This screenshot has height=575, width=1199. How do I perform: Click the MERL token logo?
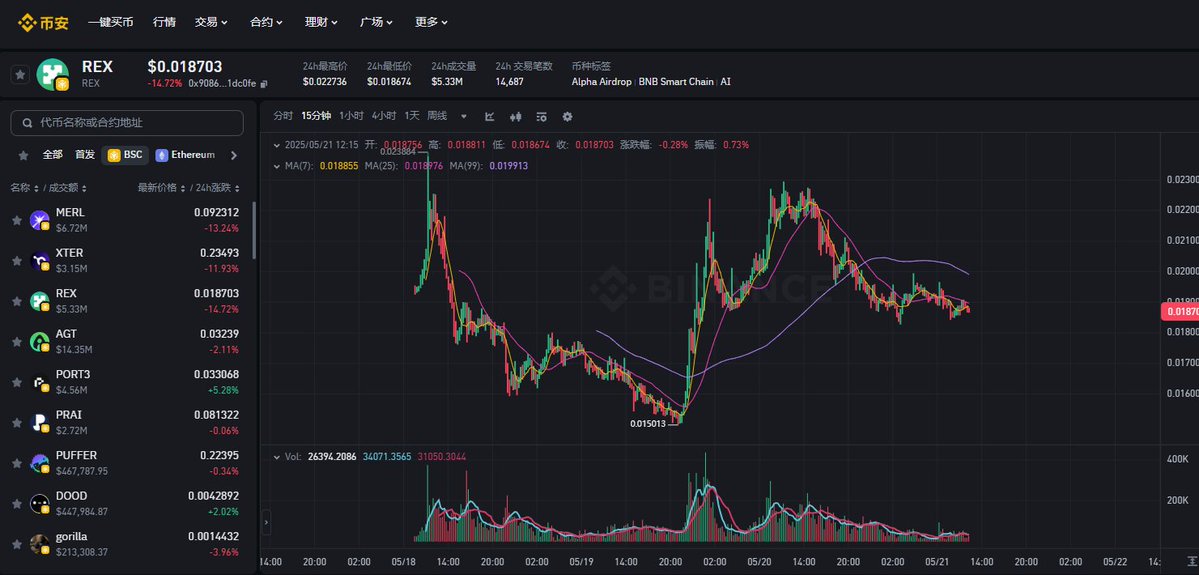(x=40, y=220)
